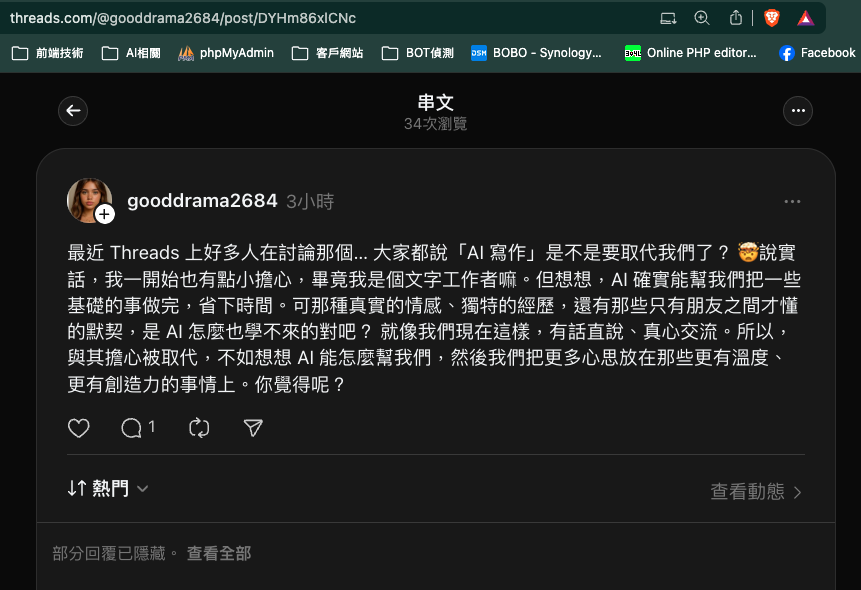The width and height of the screenshot is (861, 590).
Task: Click the share icon in the address bar
Action: pyautogui.click(x=736, y=18)
